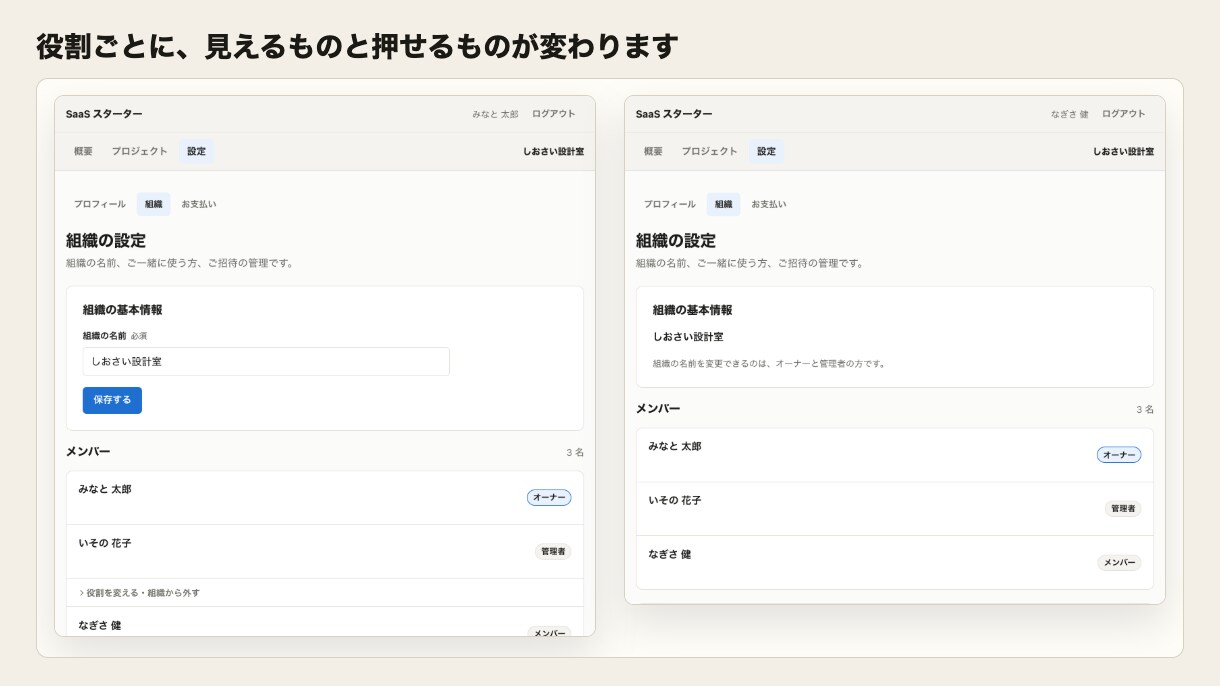
Task: Select 設定 tab in left window
Action: pyautogui.click(x=196, y=152)
